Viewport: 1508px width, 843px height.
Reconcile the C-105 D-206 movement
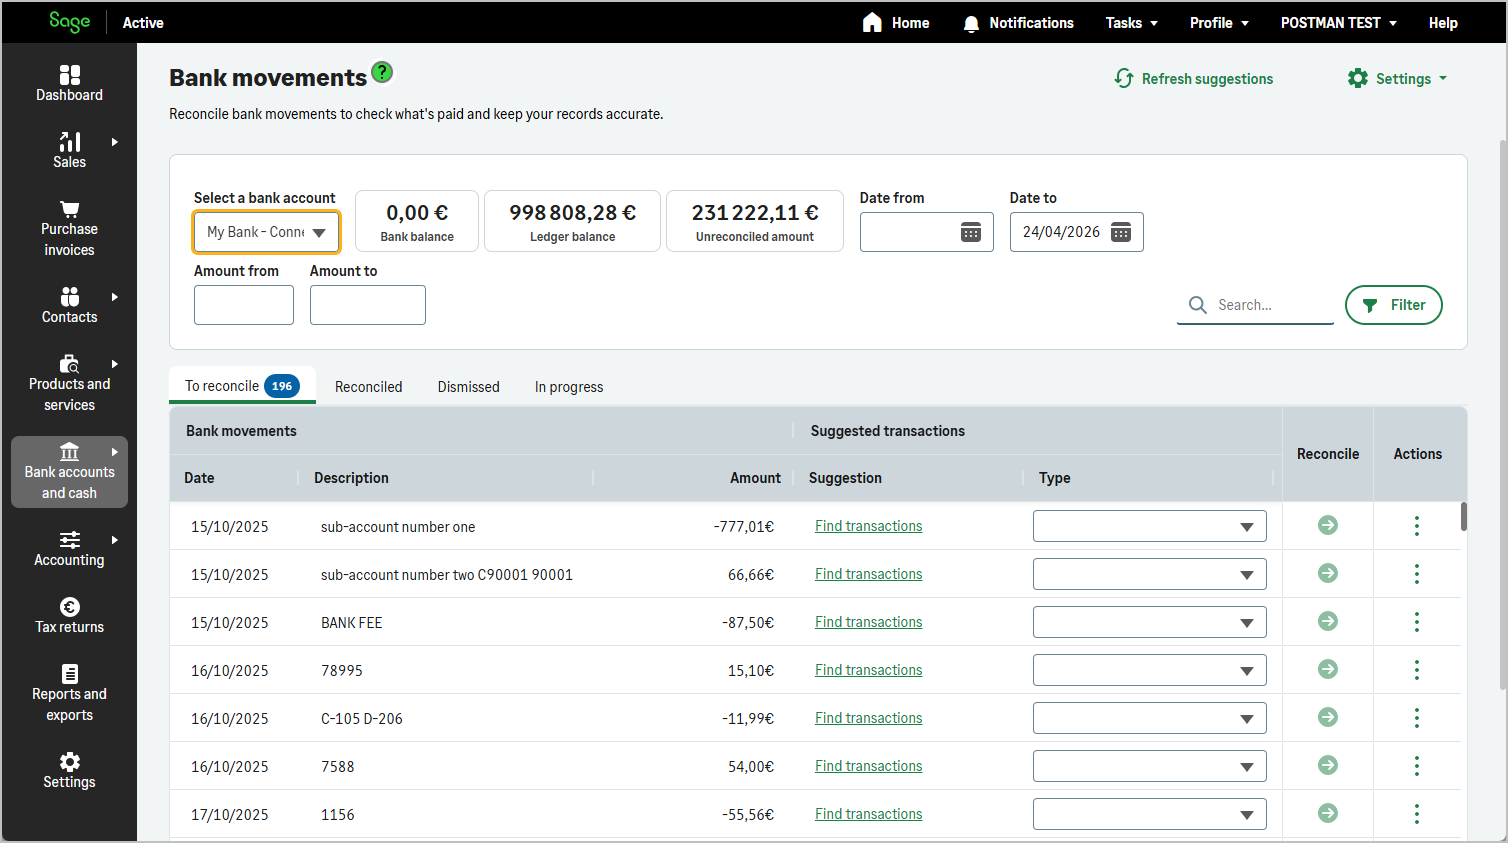(x=1328, y=717)
